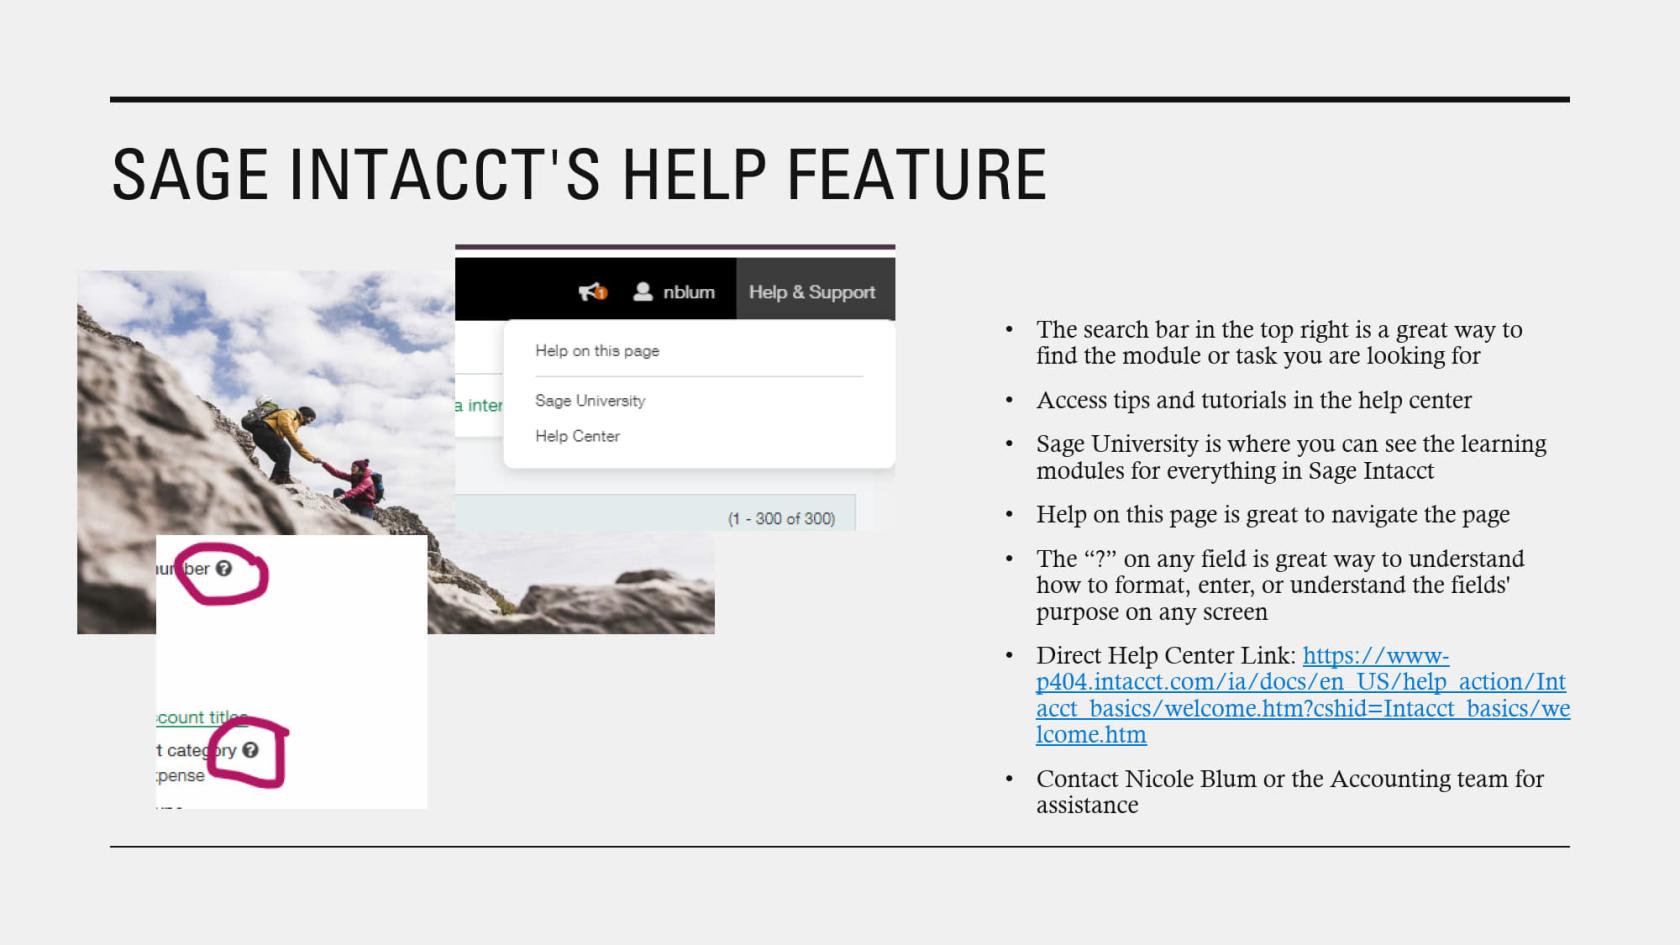Click the expense value under category field

coord(181,775)
